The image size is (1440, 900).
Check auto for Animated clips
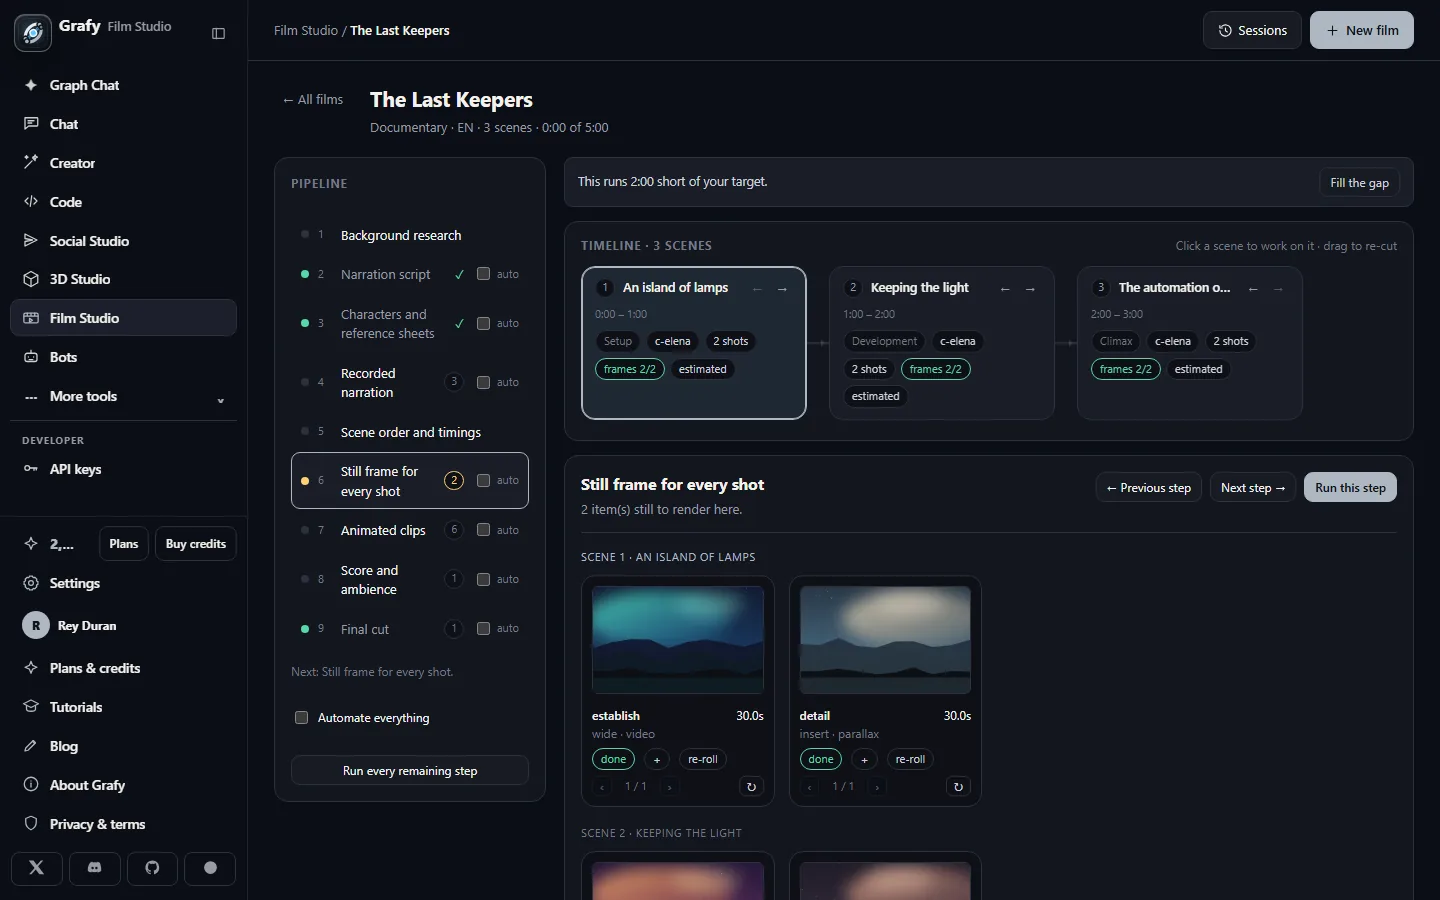click(x=483, y=530)
